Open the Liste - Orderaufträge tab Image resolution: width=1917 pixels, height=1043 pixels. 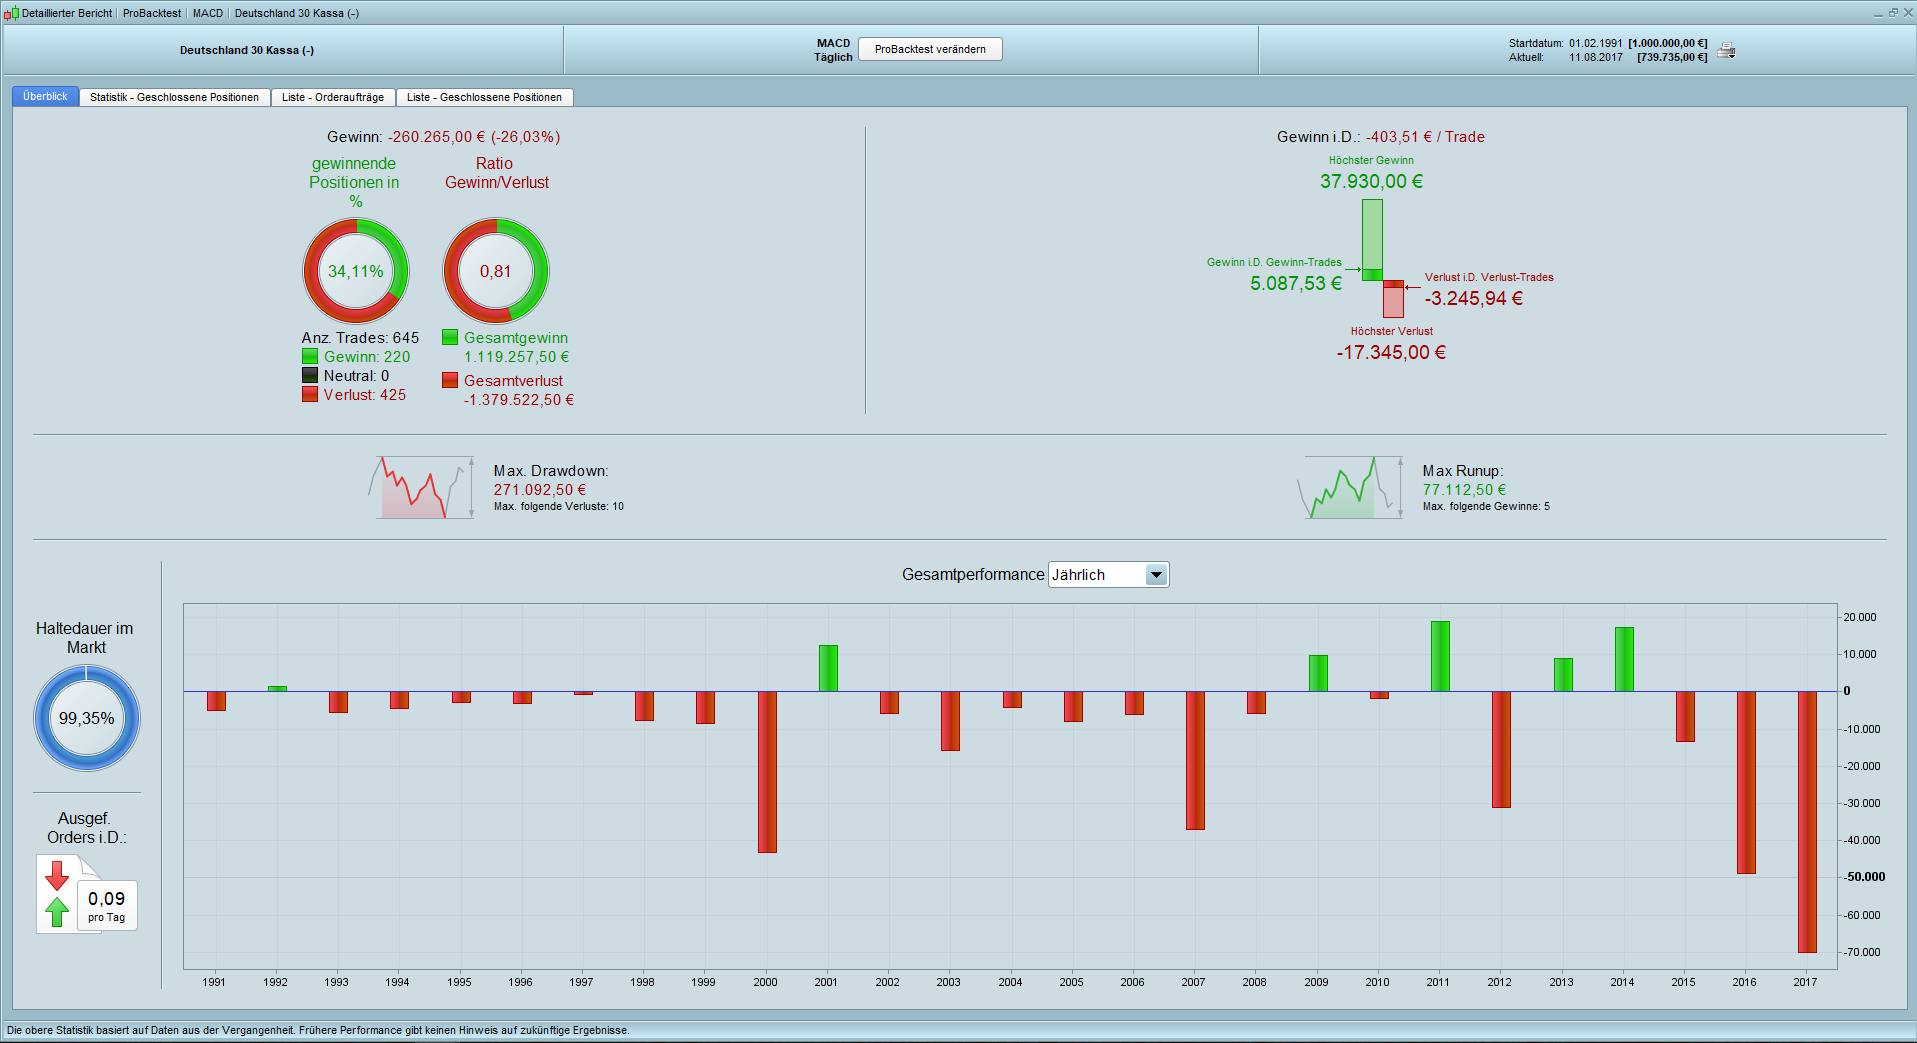pyautogui.click(x=332, y=97)
